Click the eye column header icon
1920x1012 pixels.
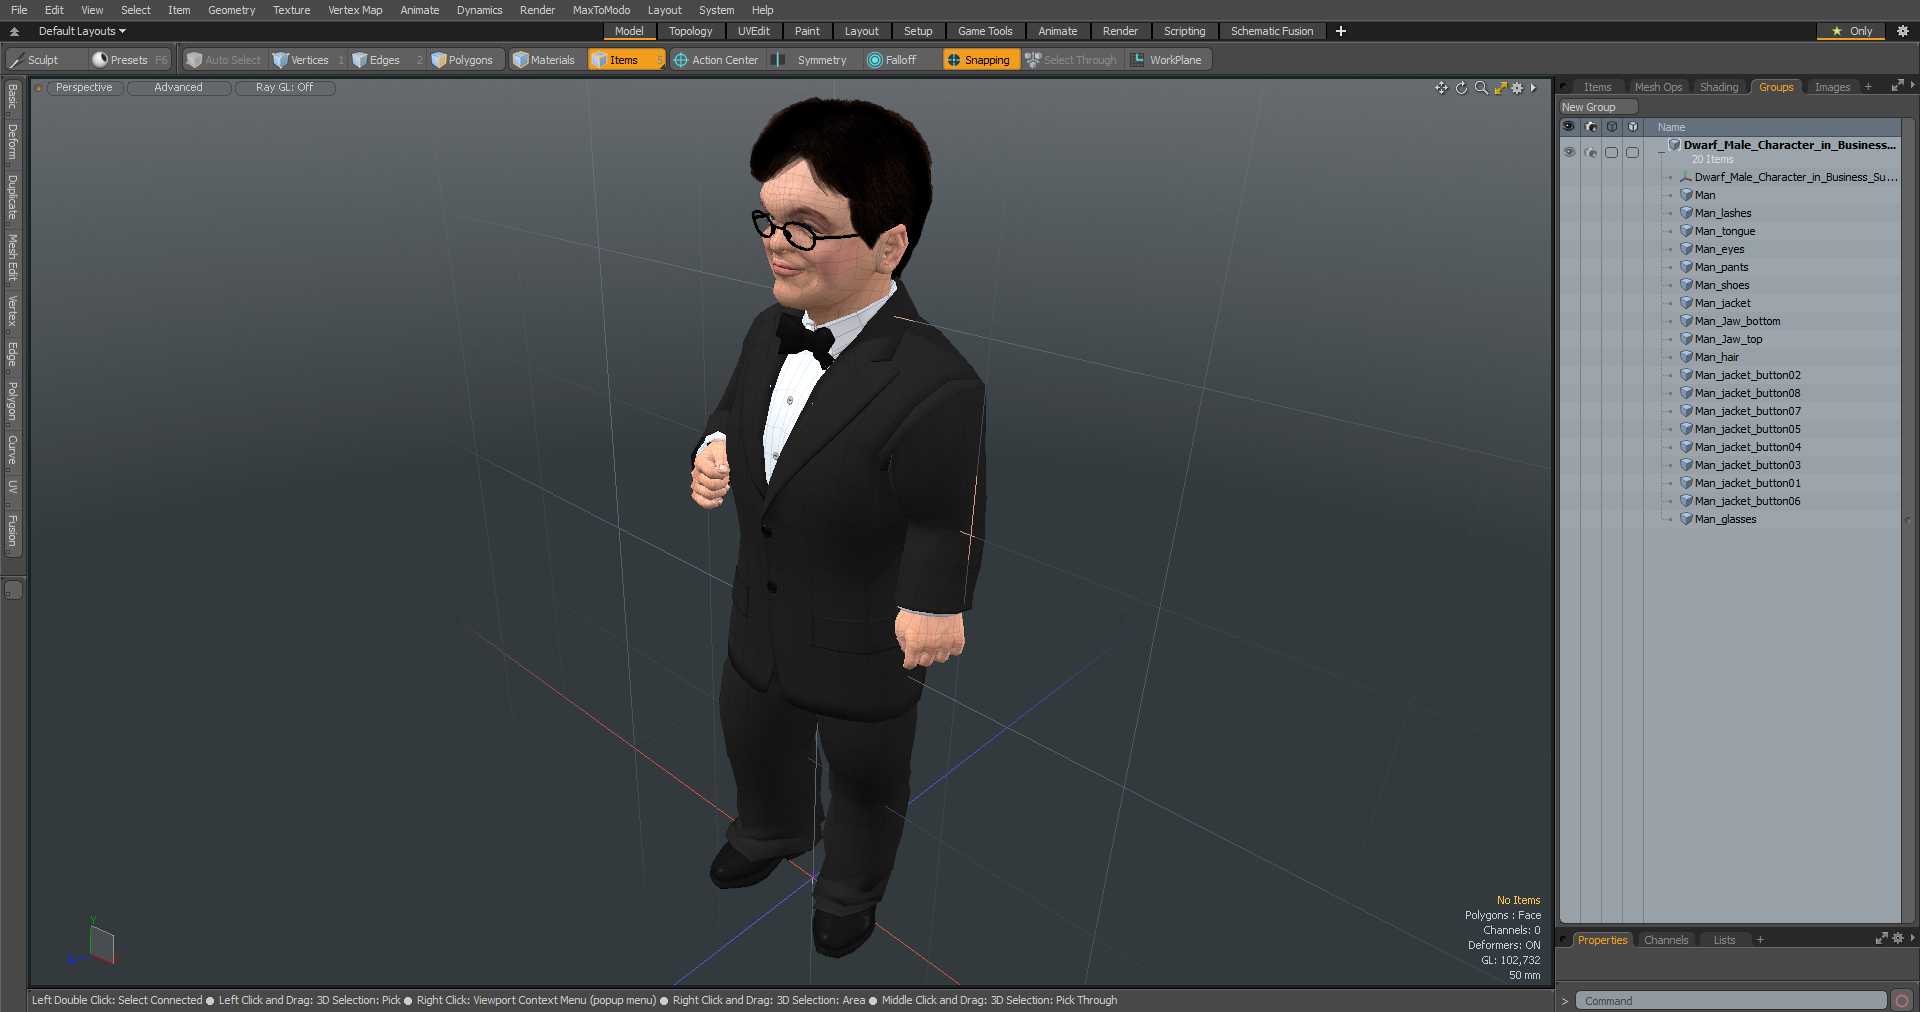pos(1568,127)
